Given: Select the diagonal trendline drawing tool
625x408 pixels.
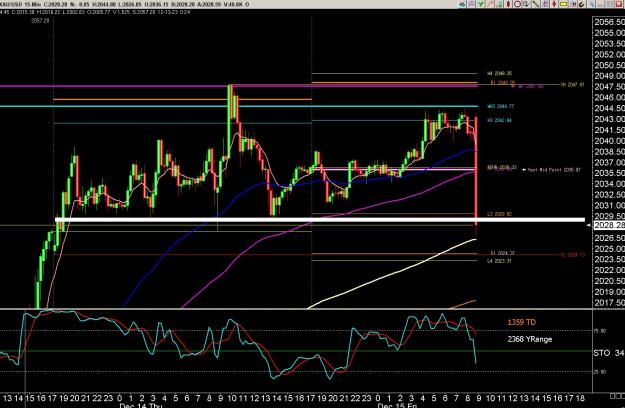Looking at the screenshot, I should click(536, 4).
